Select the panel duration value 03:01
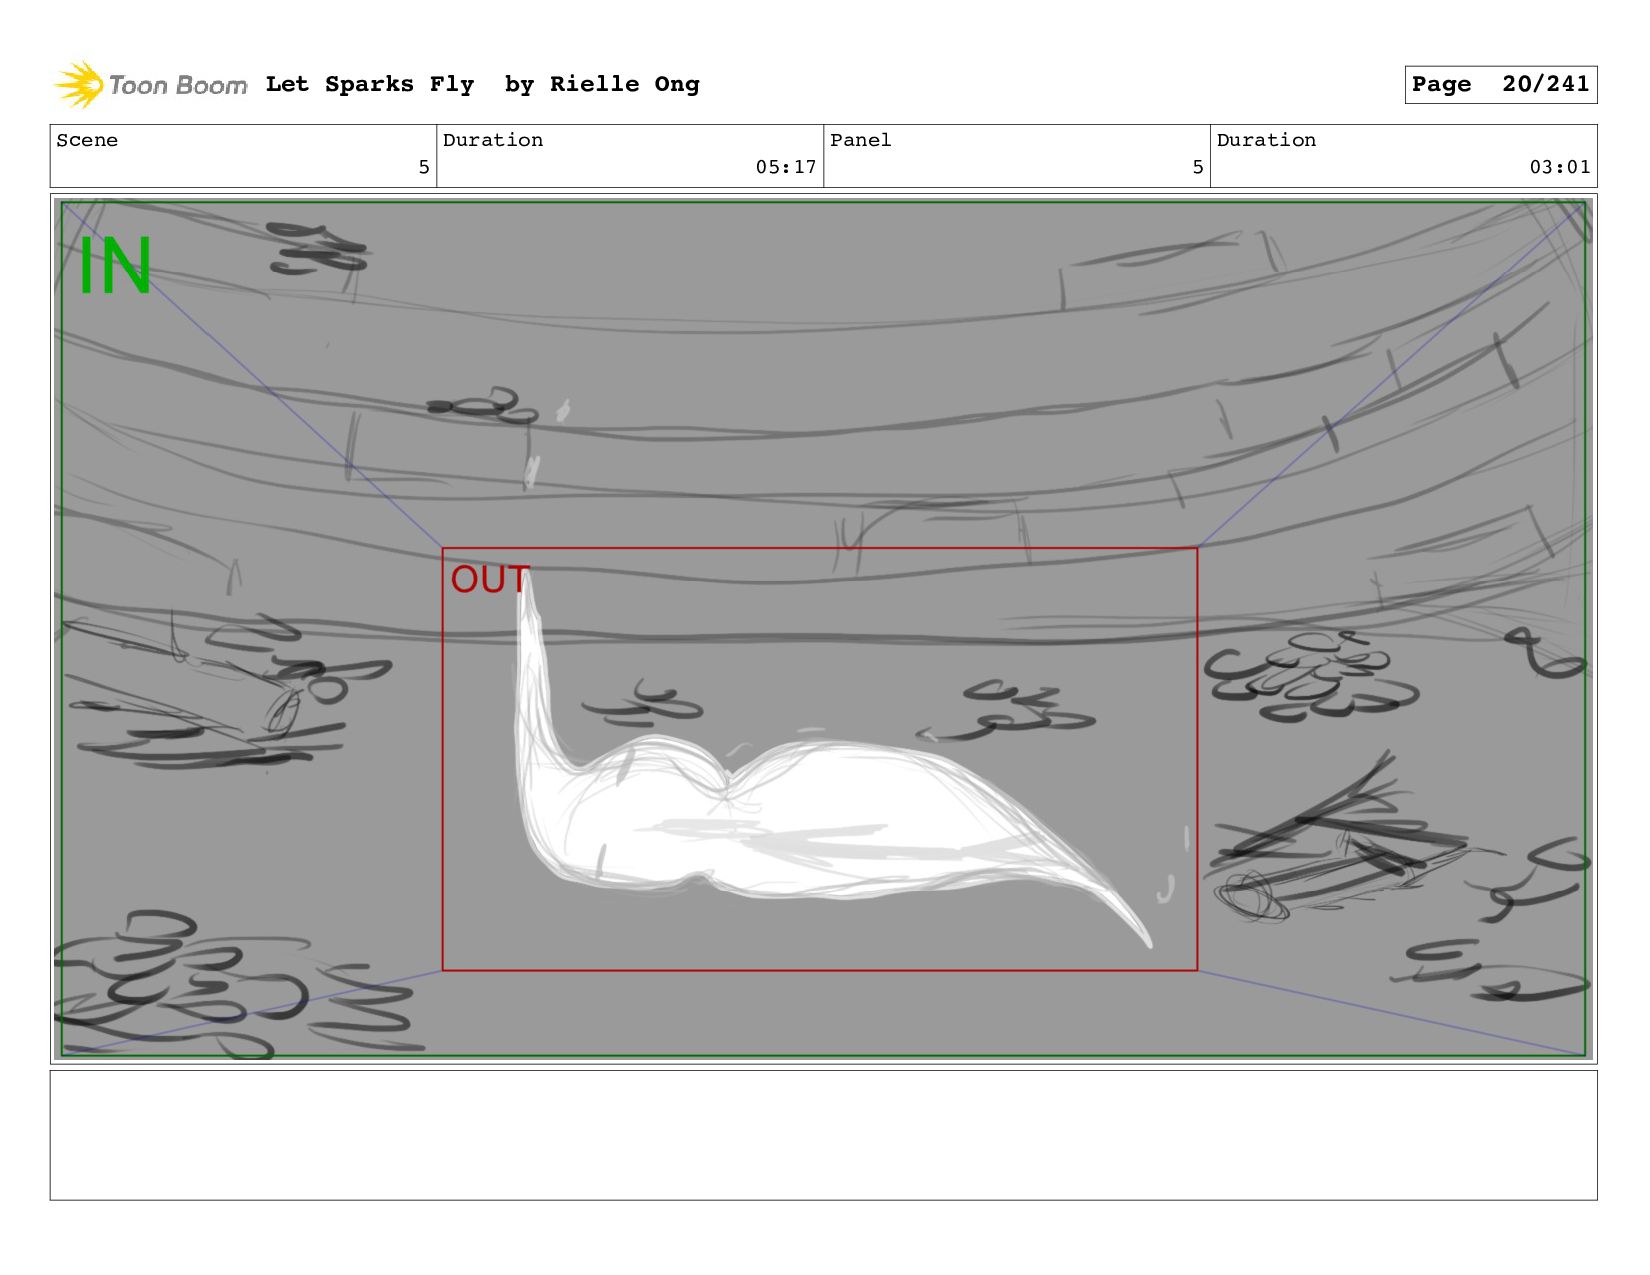 pos(1559,167)
